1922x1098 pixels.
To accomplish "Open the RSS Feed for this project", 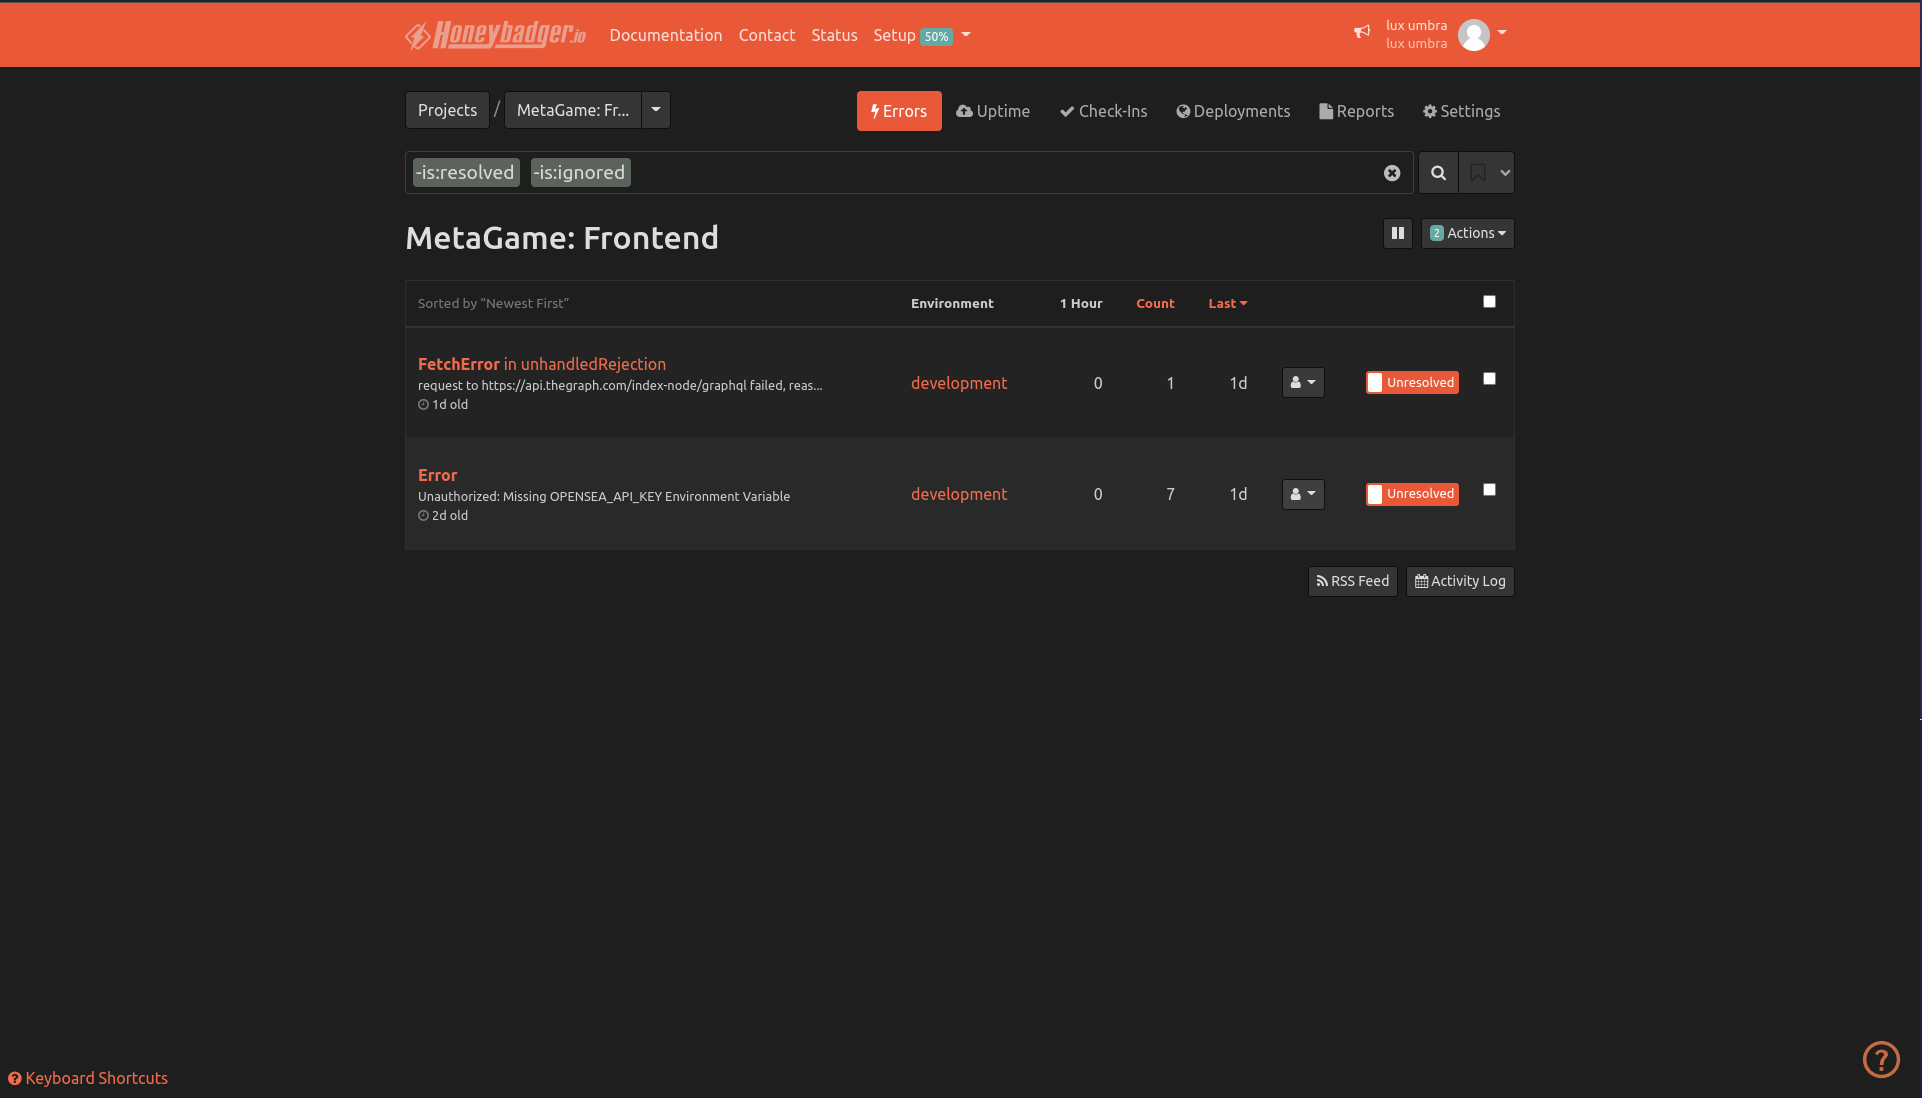I will click(1352, 581).
